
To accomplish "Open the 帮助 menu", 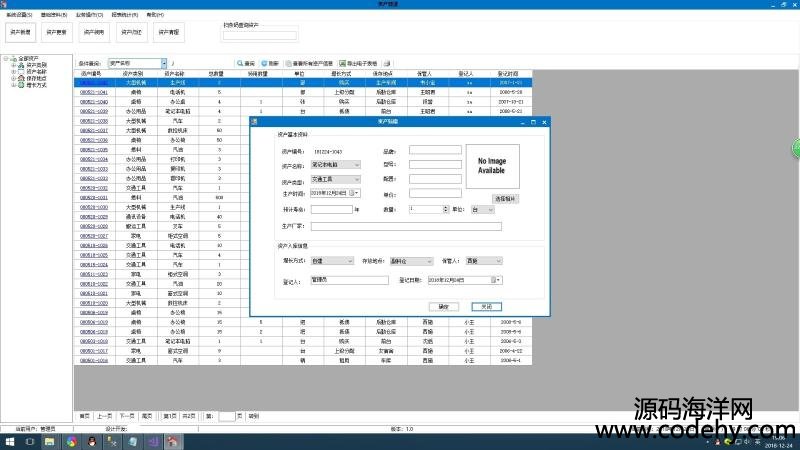I will pos(155,15).
